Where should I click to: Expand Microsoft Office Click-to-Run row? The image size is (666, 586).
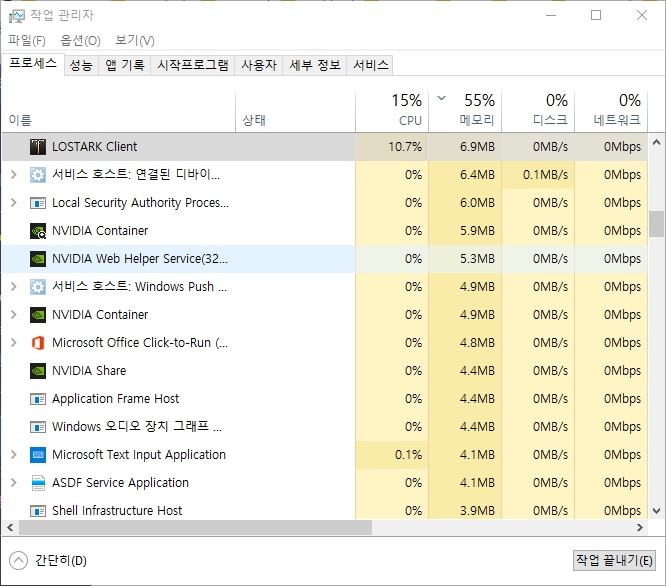pyautogui.click(x=14, y=343)
